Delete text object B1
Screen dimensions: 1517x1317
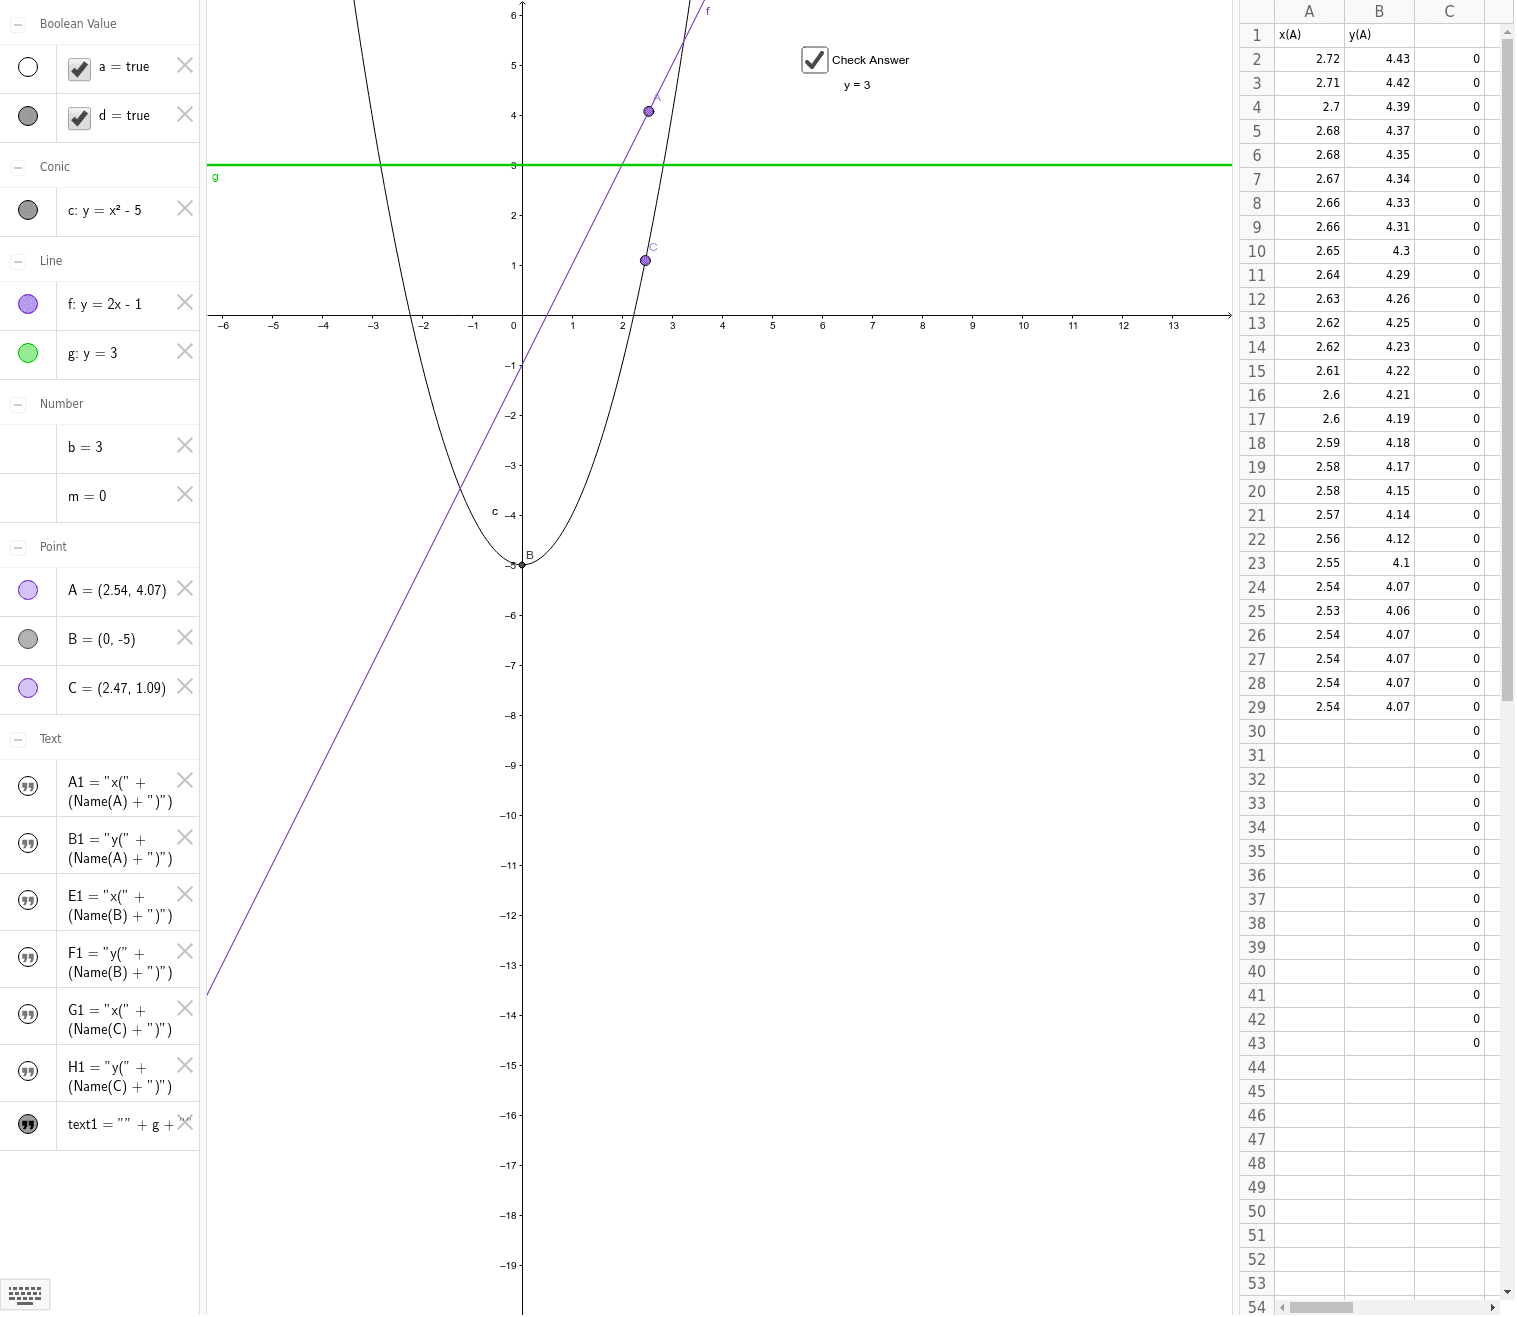click(185, 837)
